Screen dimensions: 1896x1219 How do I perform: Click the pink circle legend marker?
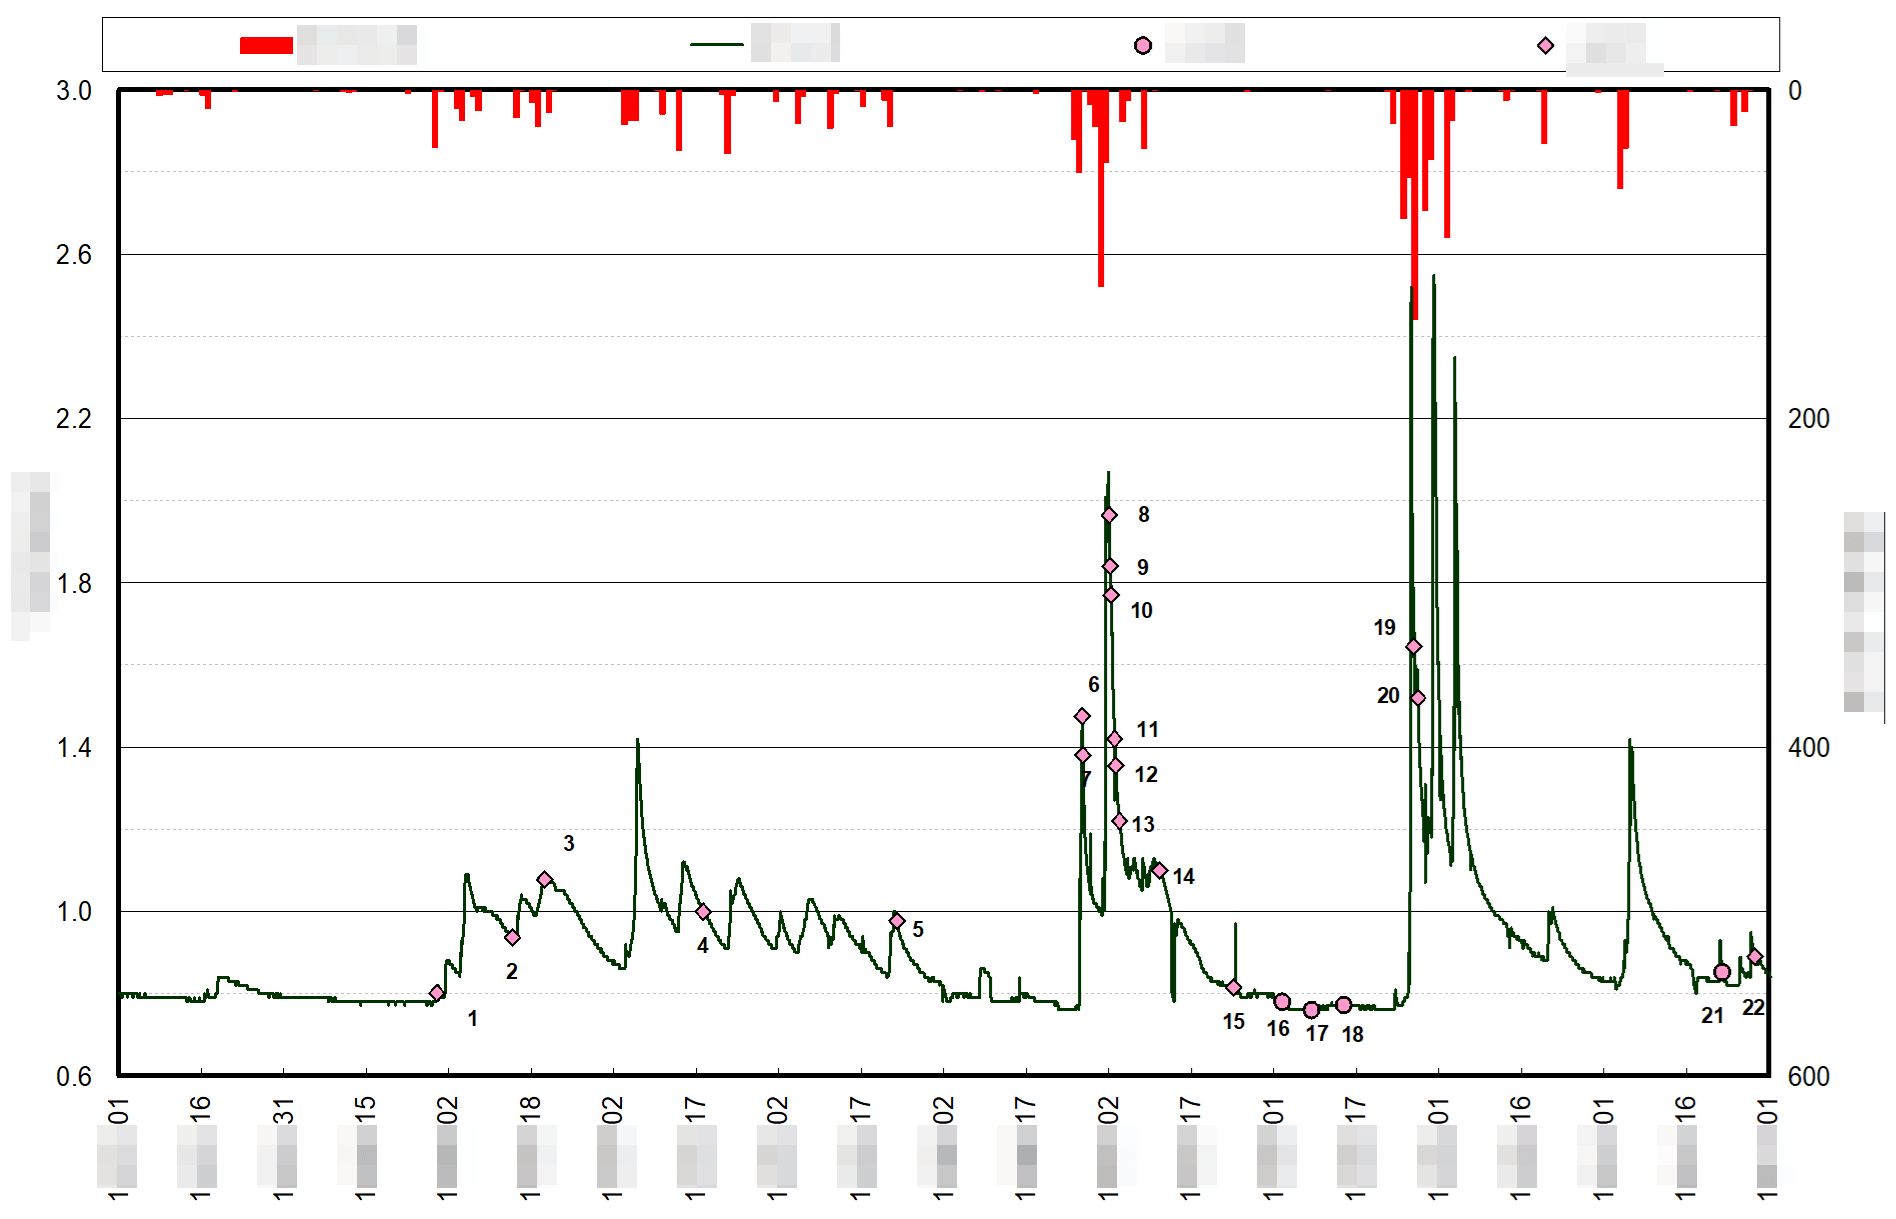coord(1143,45)
